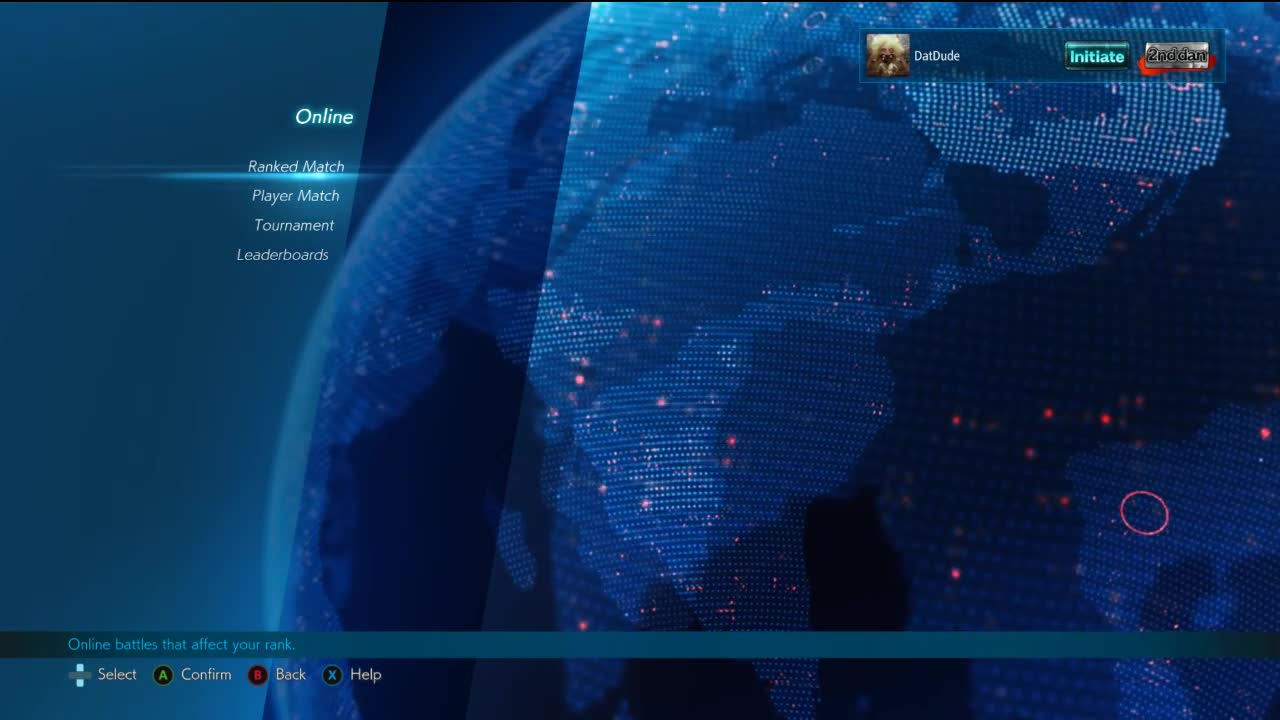Choose the Tournament menu entry
This screenshot has width=1280, height=720.
294,225
